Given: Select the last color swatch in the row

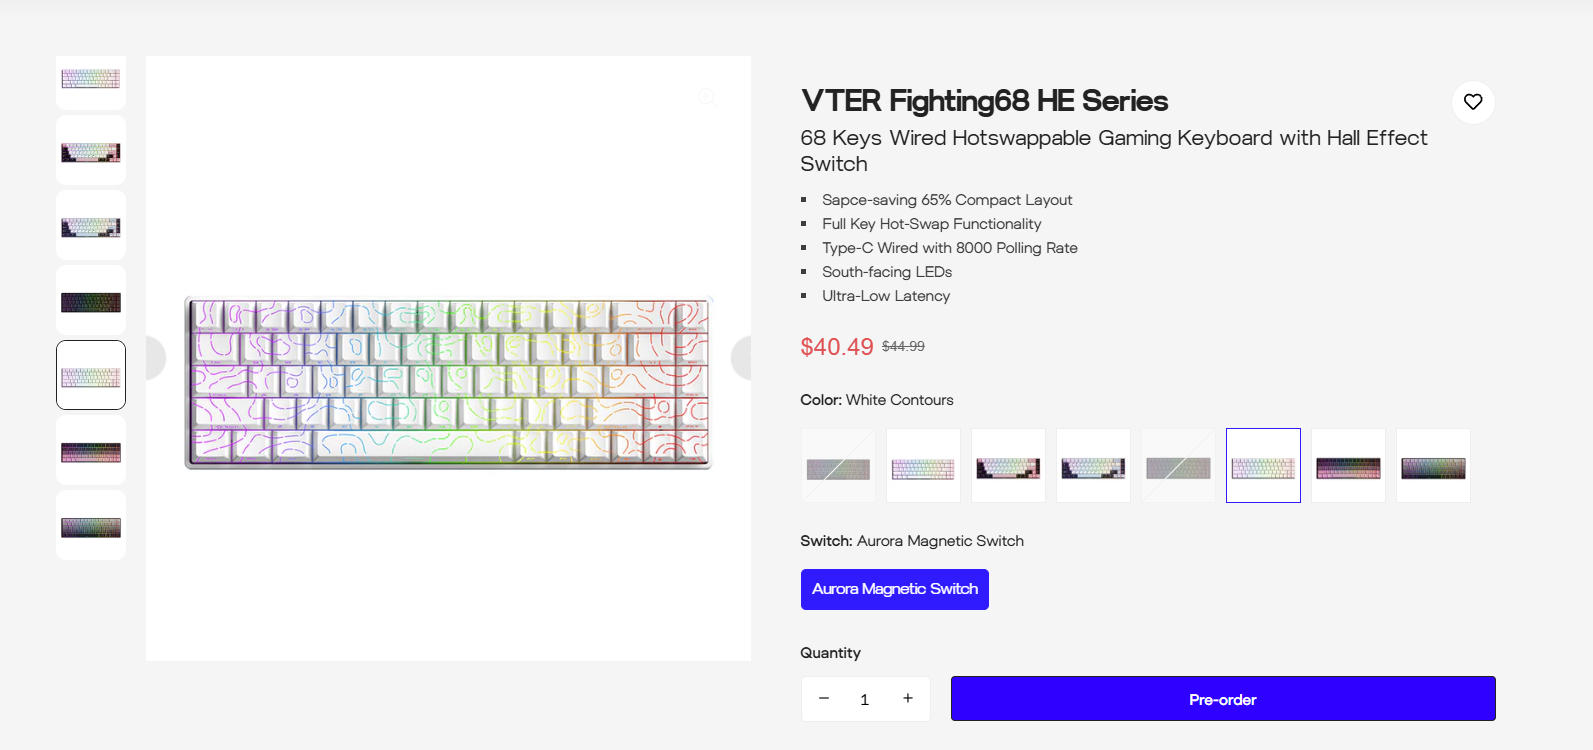Looking at the screenshot, I should tap(1433, 466).
